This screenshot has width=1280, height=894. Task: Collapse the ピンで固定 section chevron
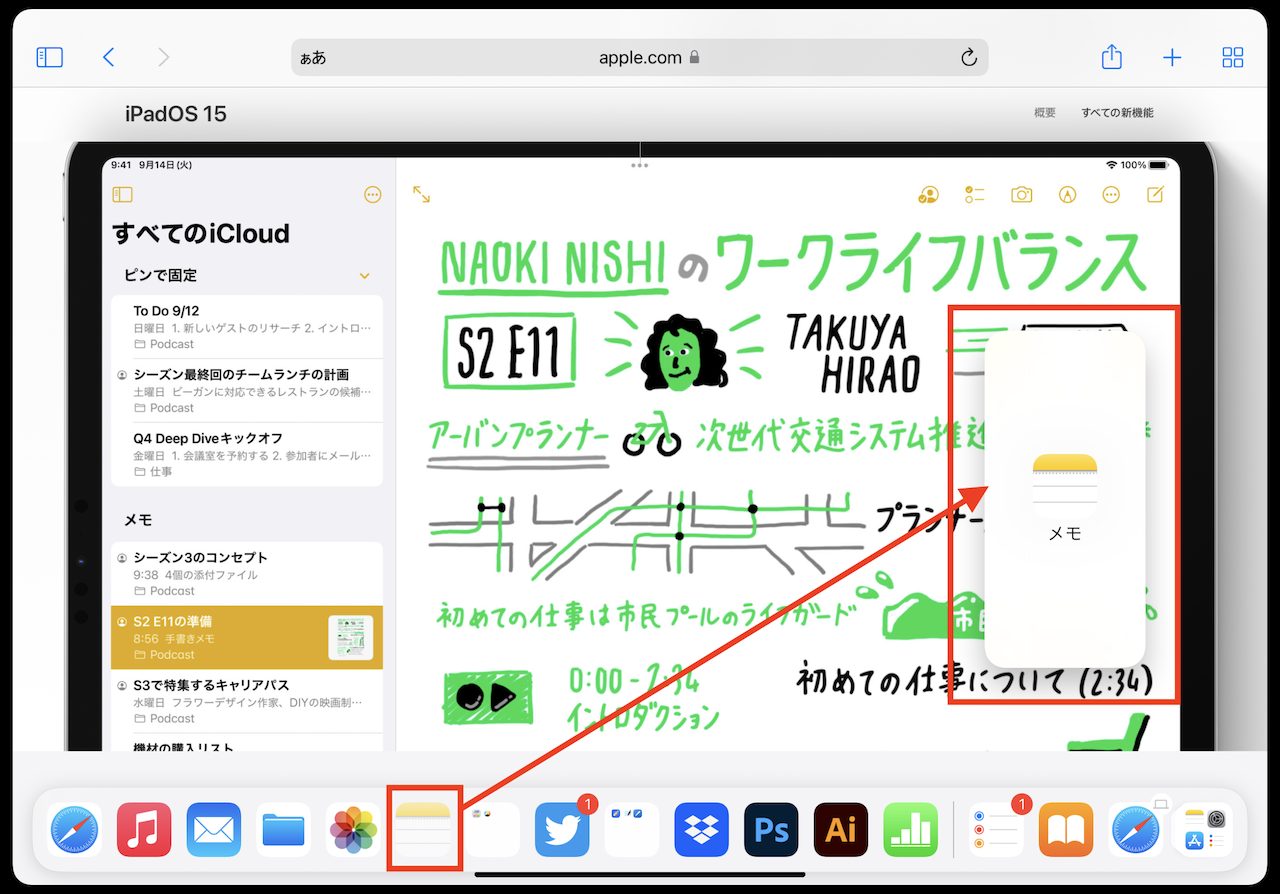click(x=365, y=276)
